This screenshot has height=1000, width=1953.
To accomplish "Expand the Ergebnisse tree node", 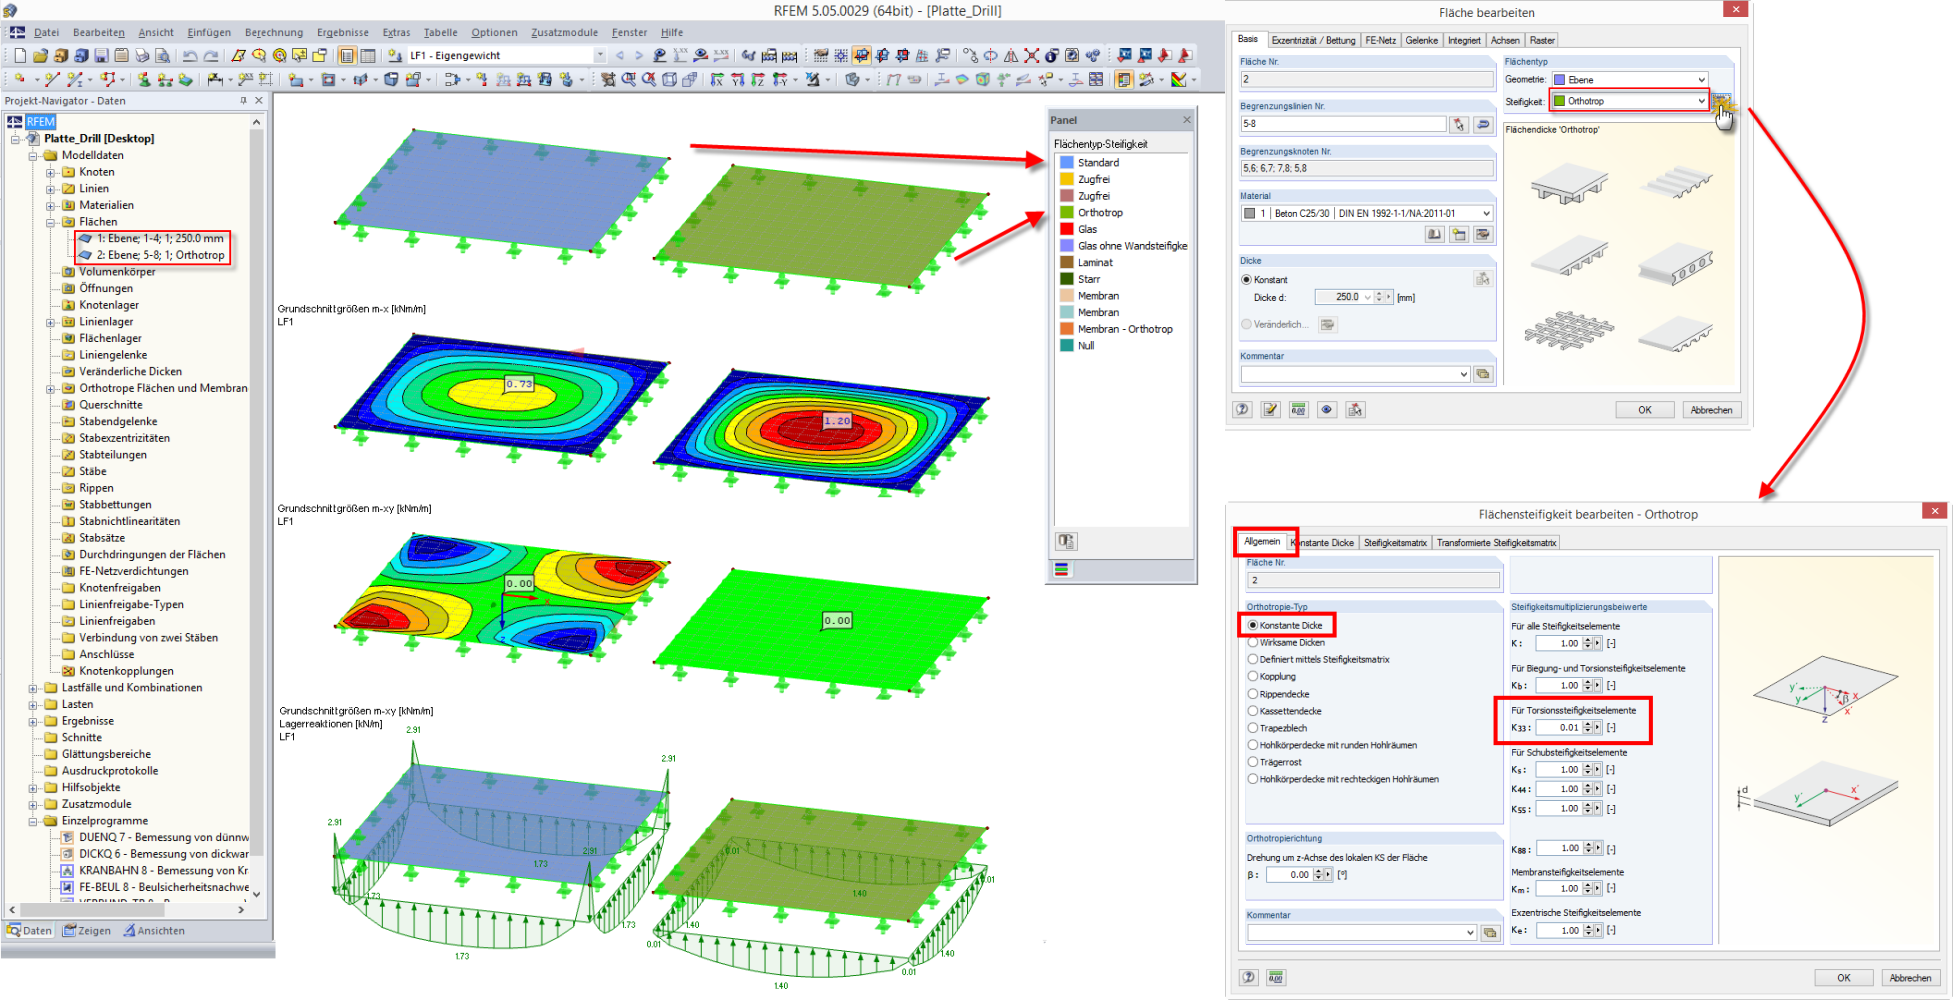I will [33, 721].
